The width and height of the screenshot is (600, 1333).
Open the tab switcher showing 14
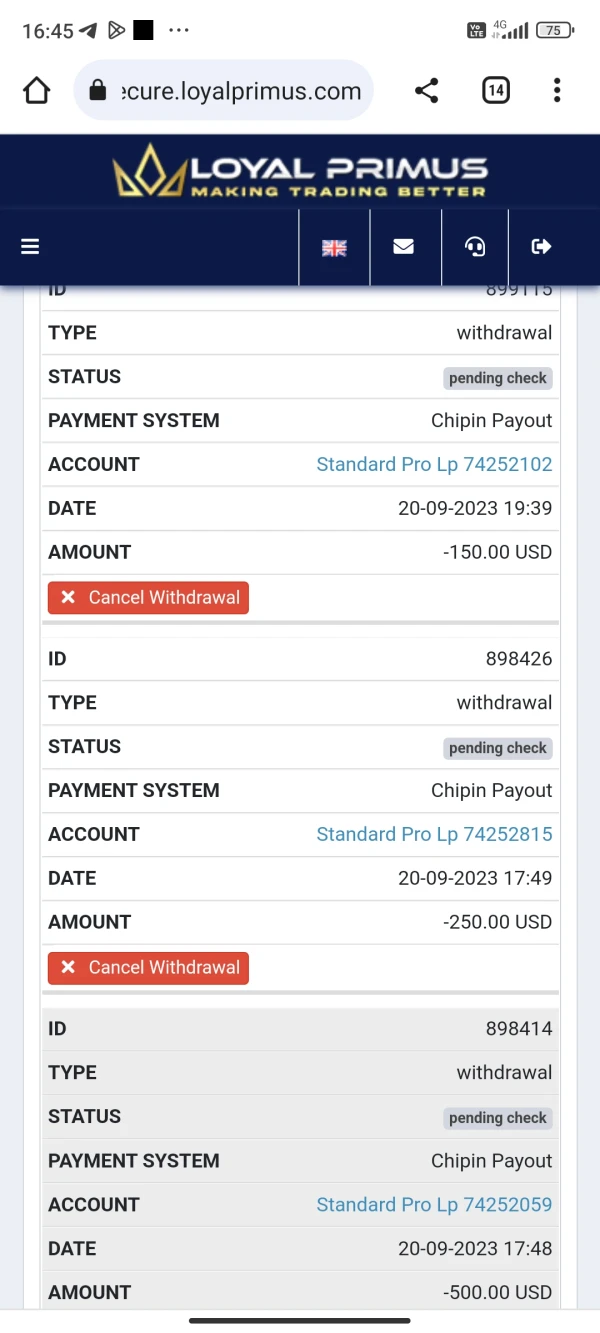495,91
